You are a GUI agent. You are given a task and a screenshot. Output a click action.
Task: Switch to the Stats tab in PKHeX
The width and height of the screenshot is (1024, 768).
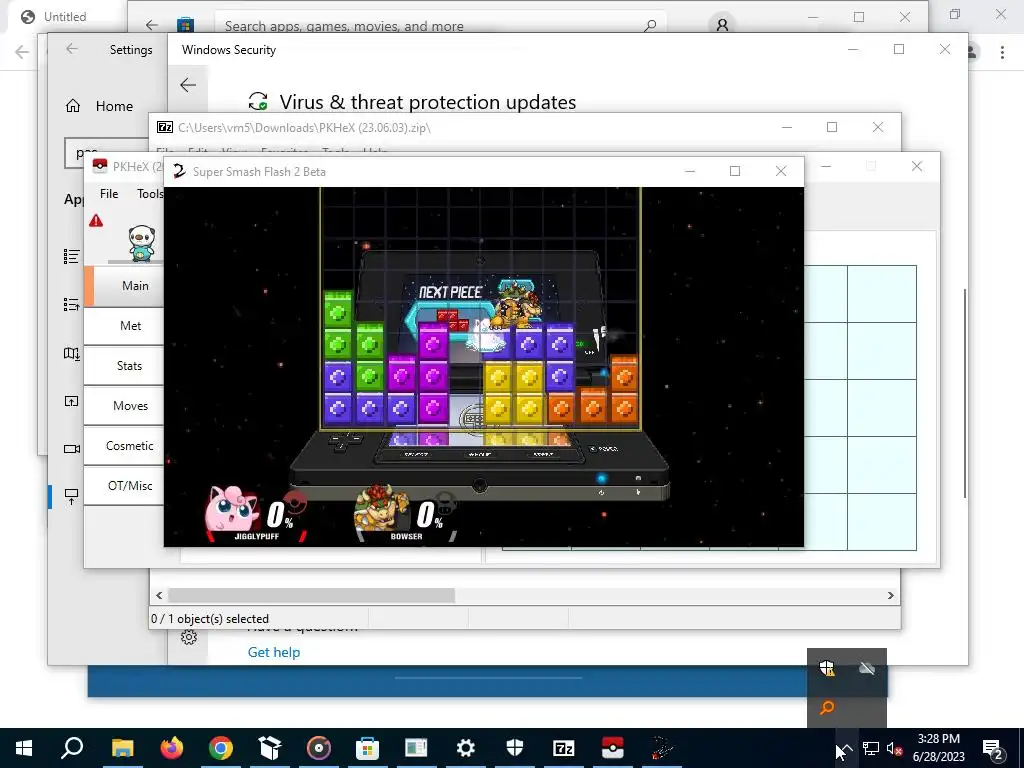point(125,366)
